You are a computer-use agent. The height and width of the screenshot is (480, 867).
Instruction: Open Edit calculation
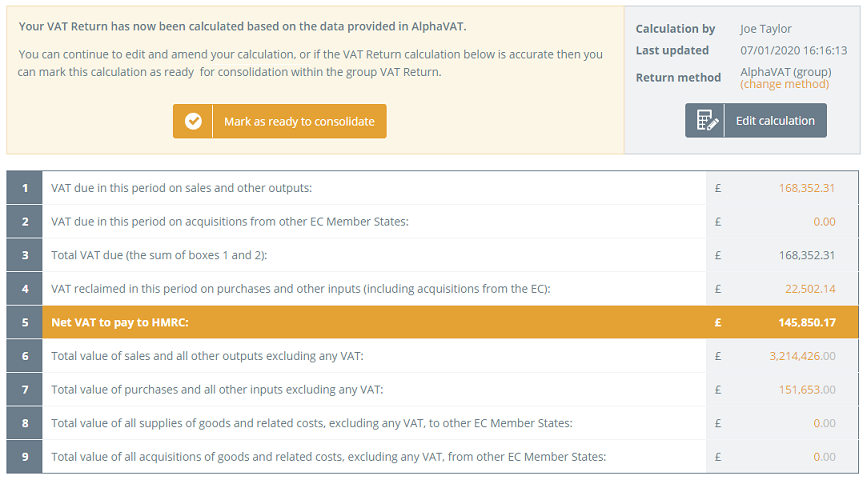tap(756, 121)
